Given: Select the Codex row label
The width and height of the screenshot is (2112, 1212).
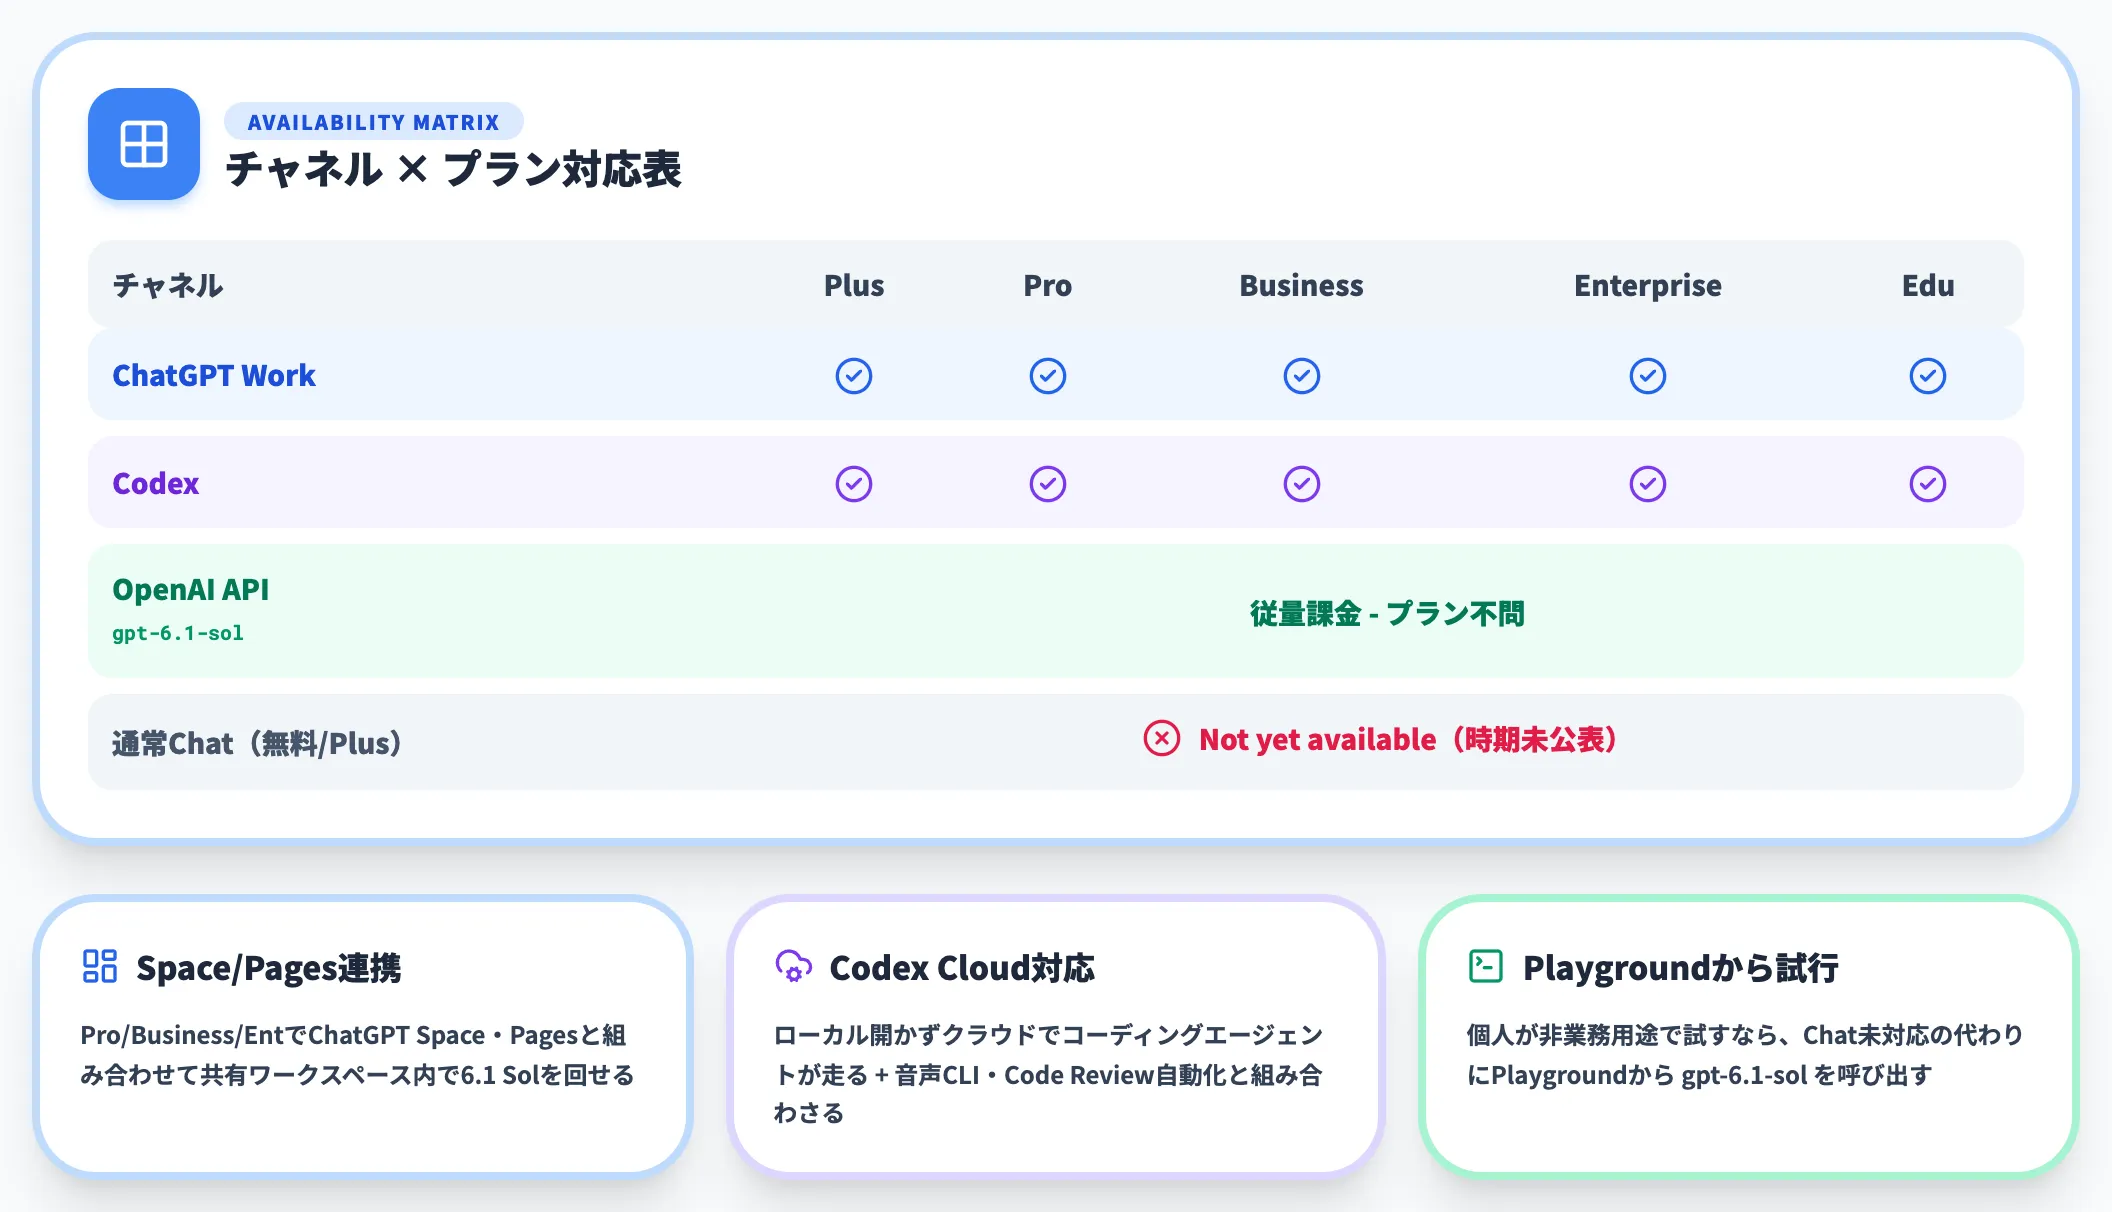Looking at the screenshot, I should click(156, 484).
